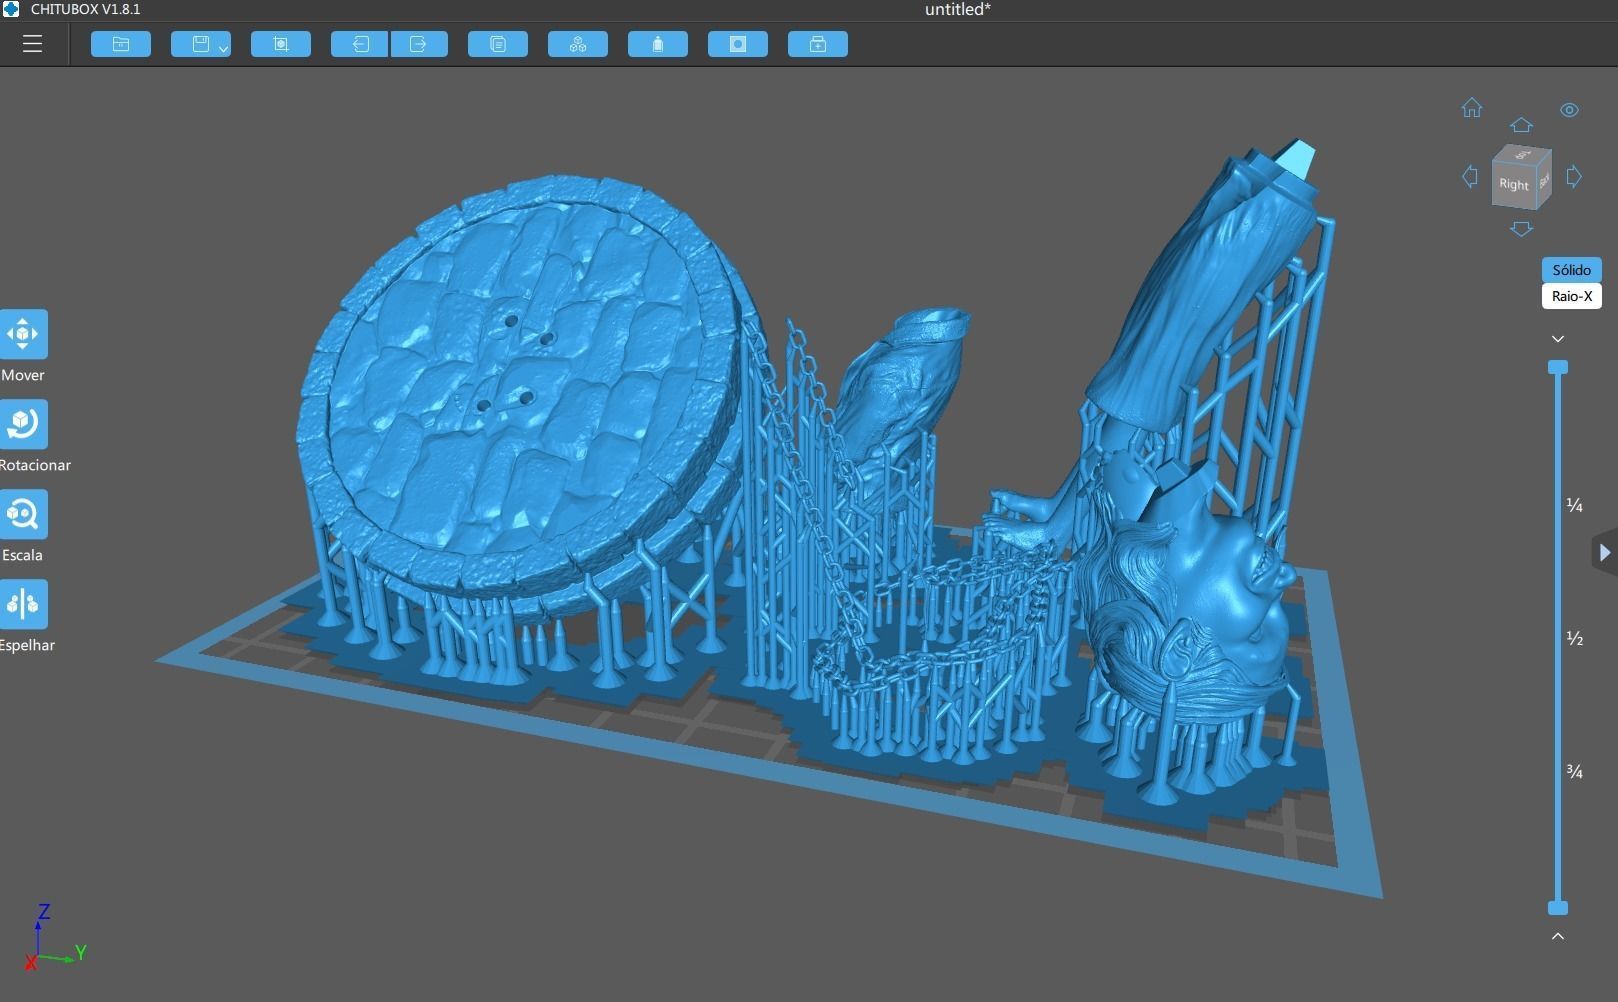The image size is (1618, 1002).
Task: Expand the save button dropdown arrow
Action: [x=224, y=47]
